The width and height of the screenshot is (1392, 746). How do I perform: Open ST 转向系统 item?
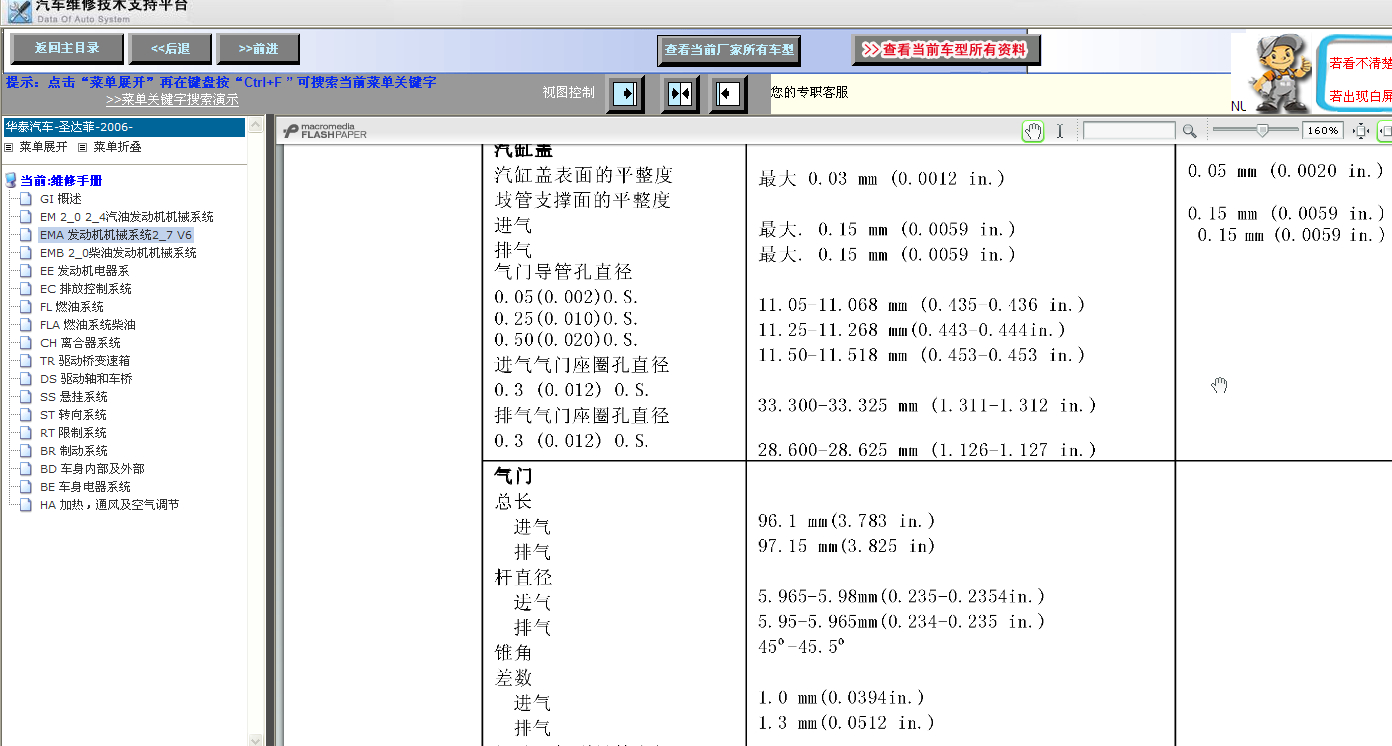point(73,415)
